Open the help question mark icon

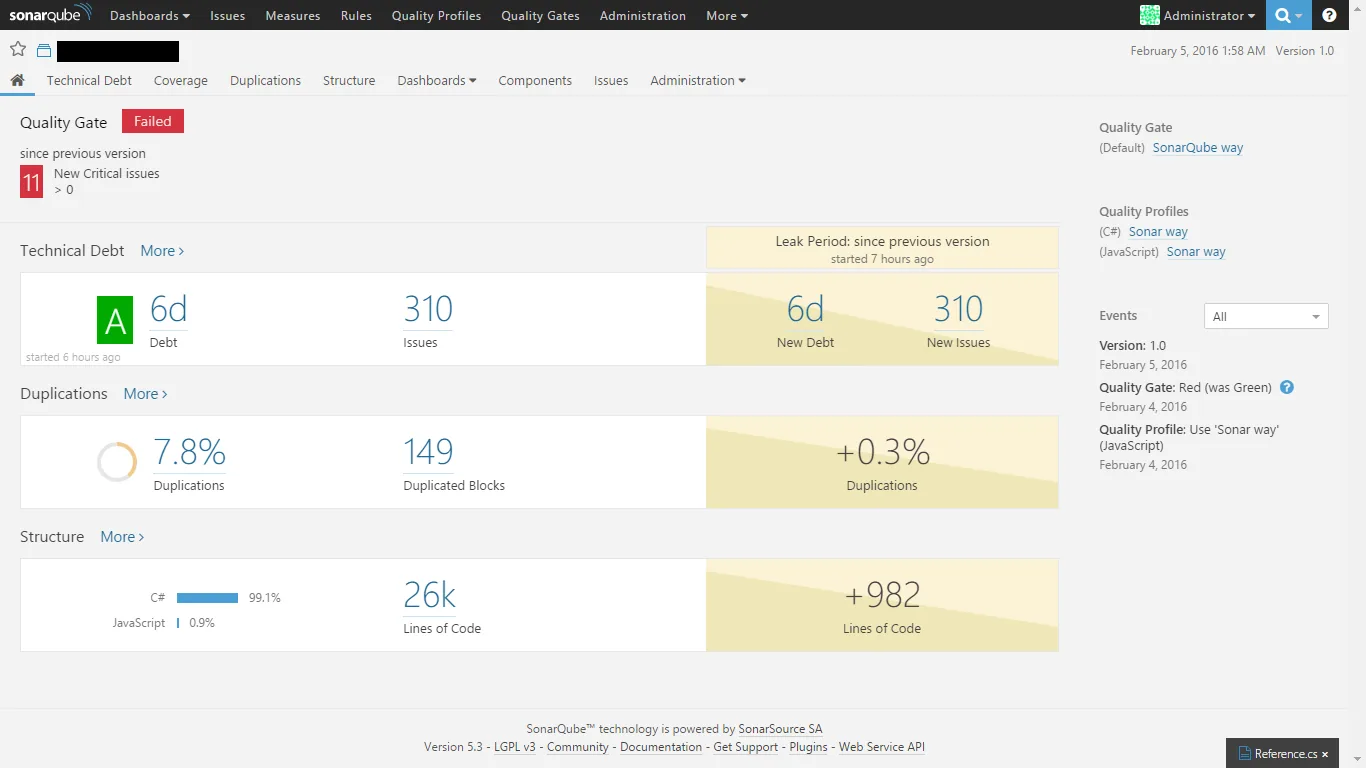point(1329,15)
